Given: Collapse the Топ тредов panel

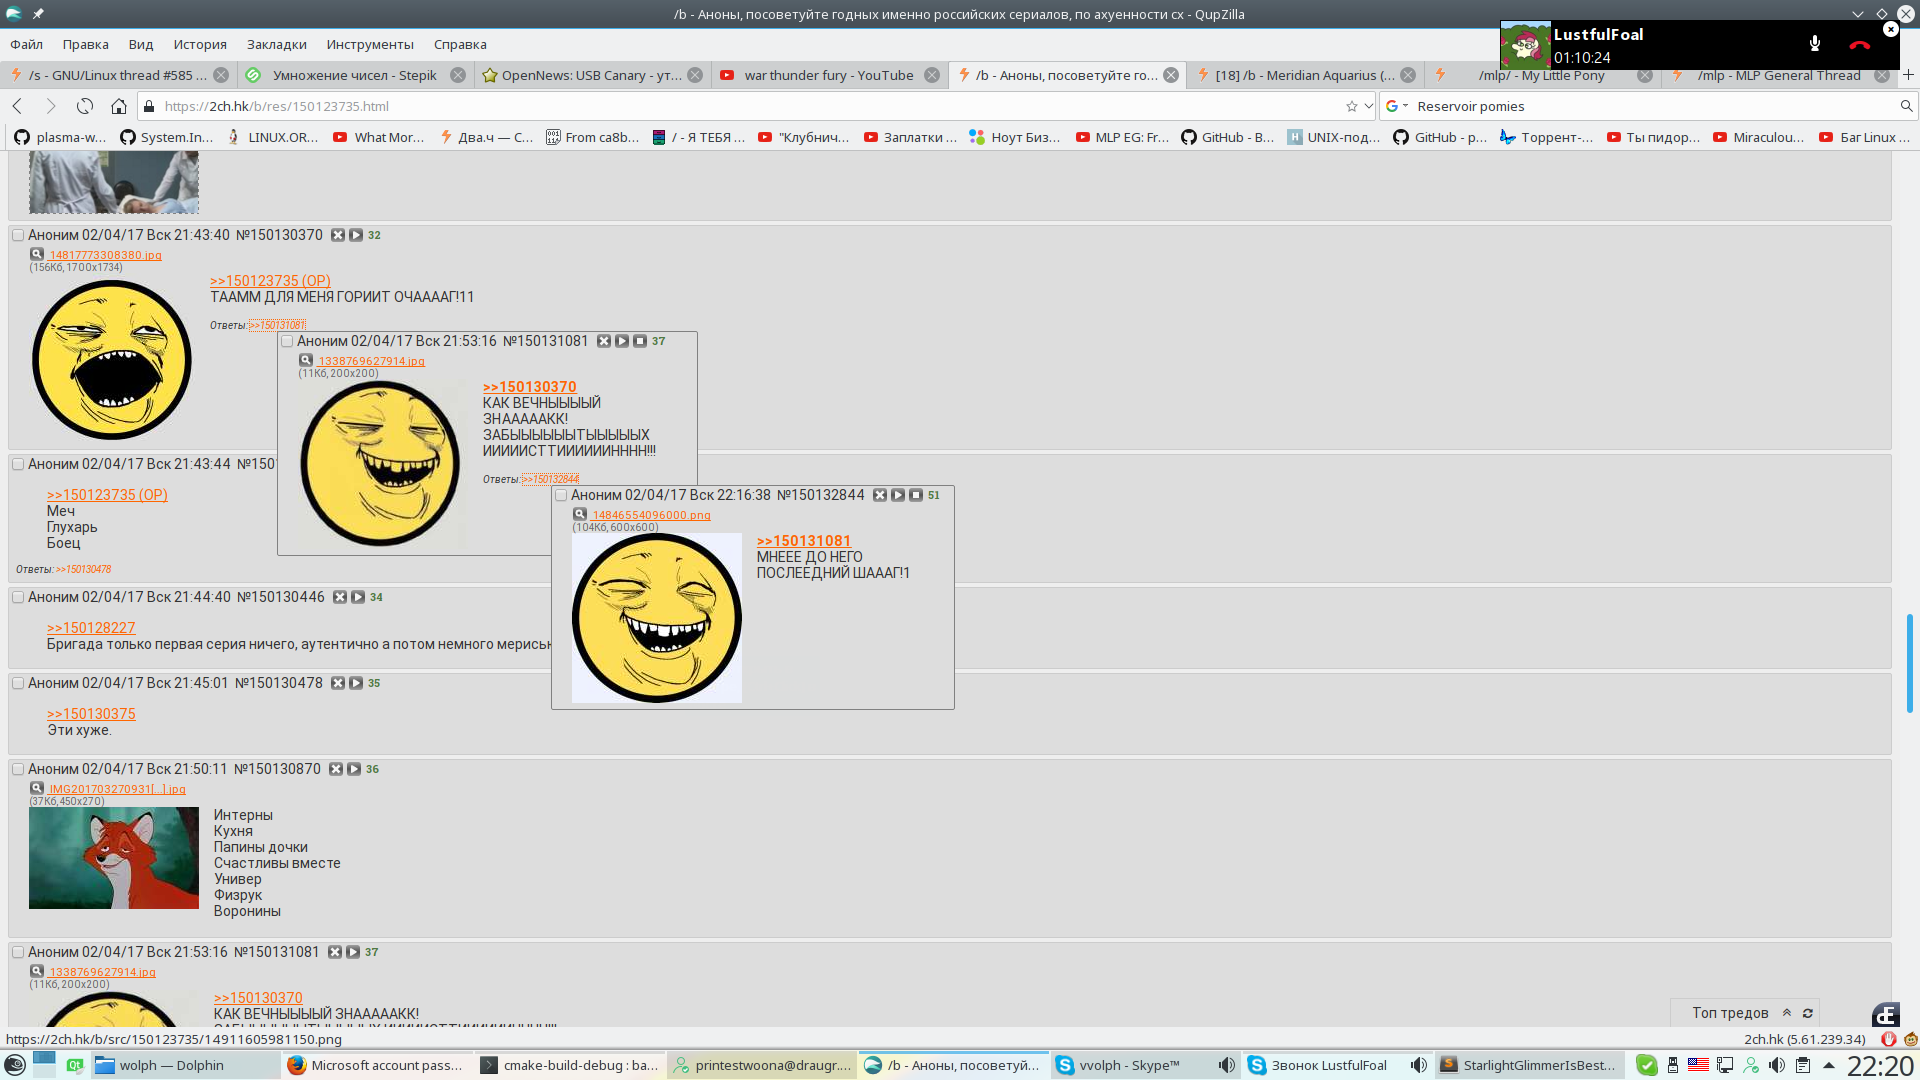Looking at the screenshot, I should 1787,1013.
